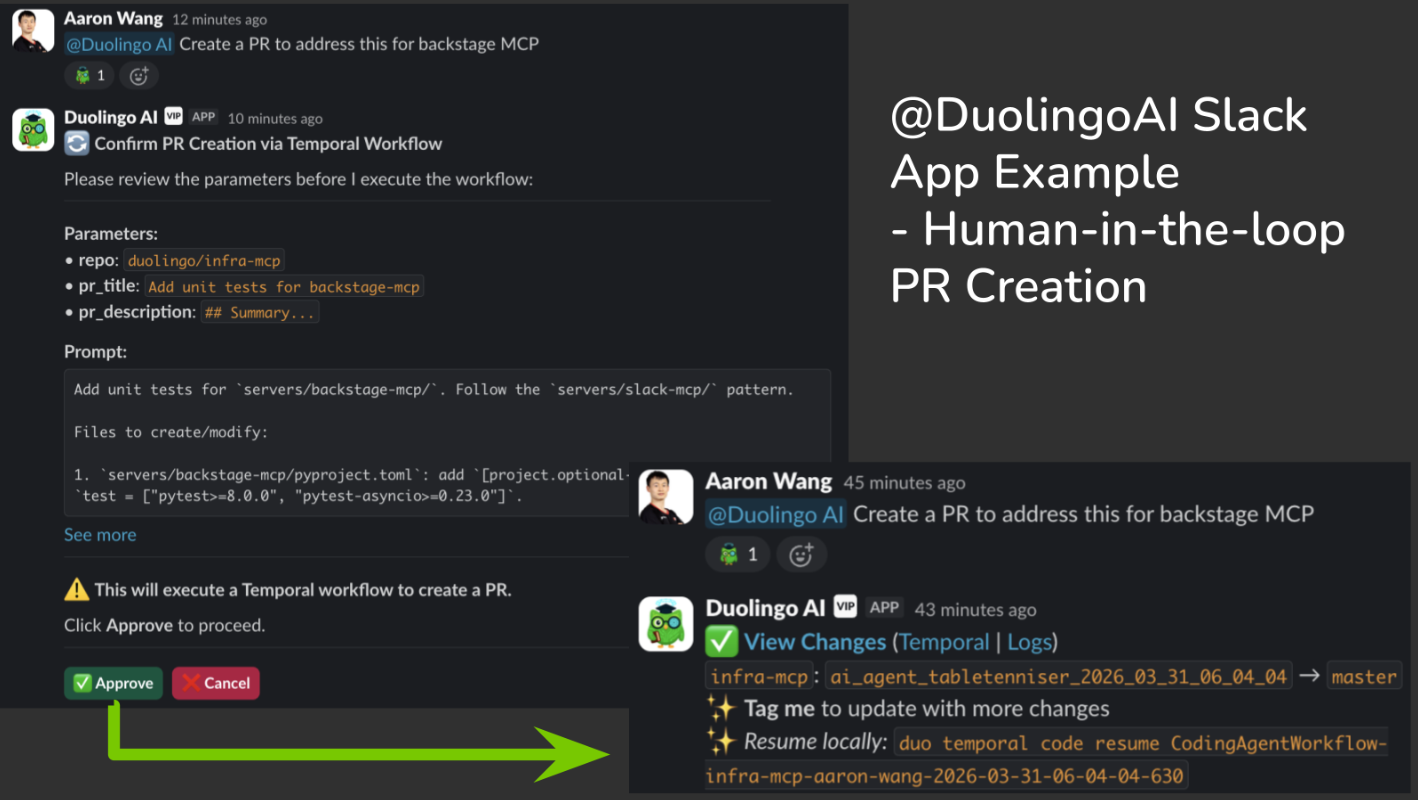Click the VIP badge, 43 minutes ago message

point(845,606)
